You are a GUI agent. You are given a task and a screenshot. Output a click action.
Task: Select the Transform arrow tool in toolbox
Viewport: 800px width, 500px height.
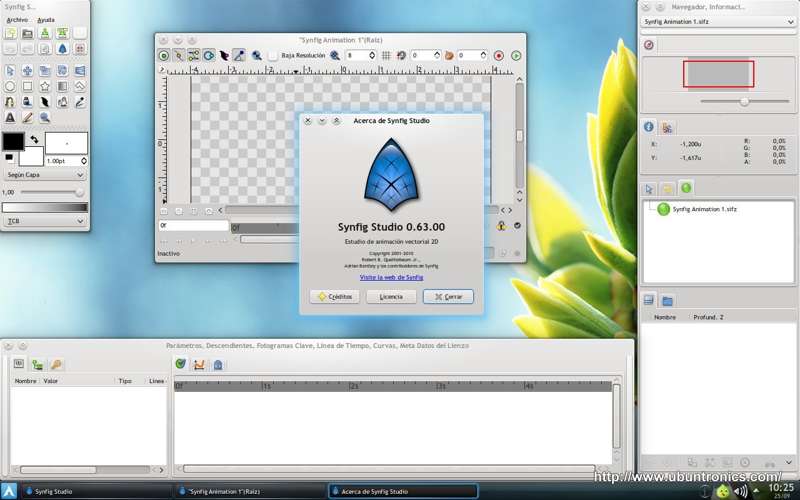coord(10,70)
